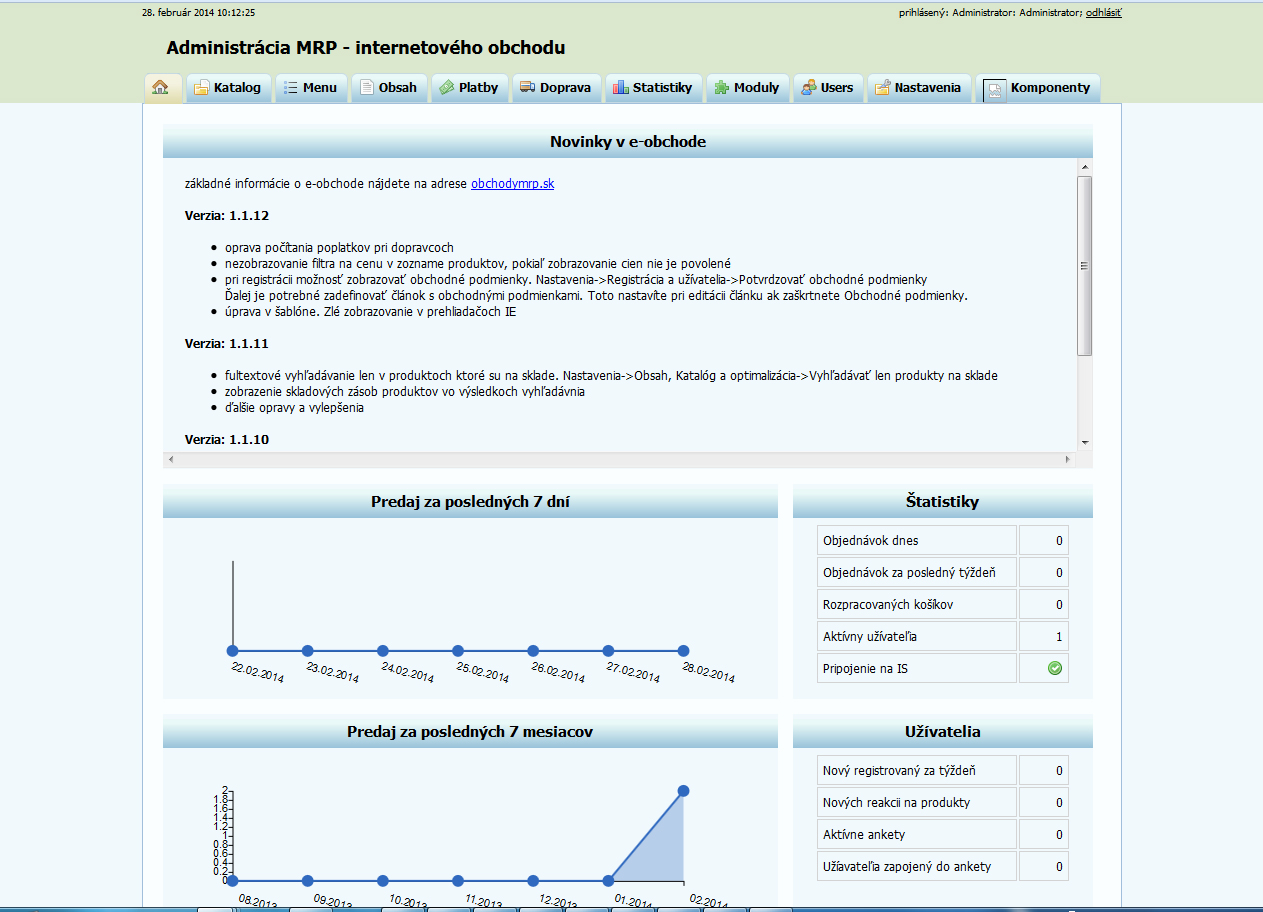Select the 25.02.2014 data point in the chart

[x=458, y=651]
